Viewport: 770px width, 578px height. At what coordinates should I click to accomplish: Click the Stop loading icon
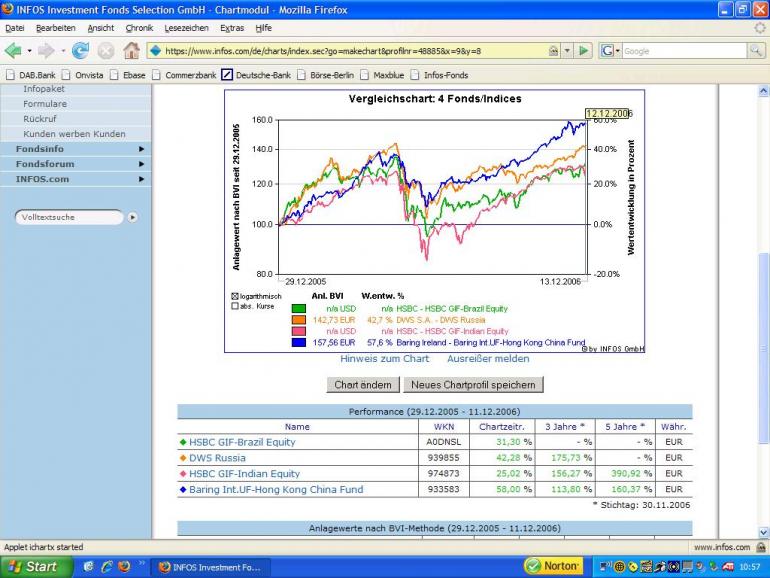(105, 51)
